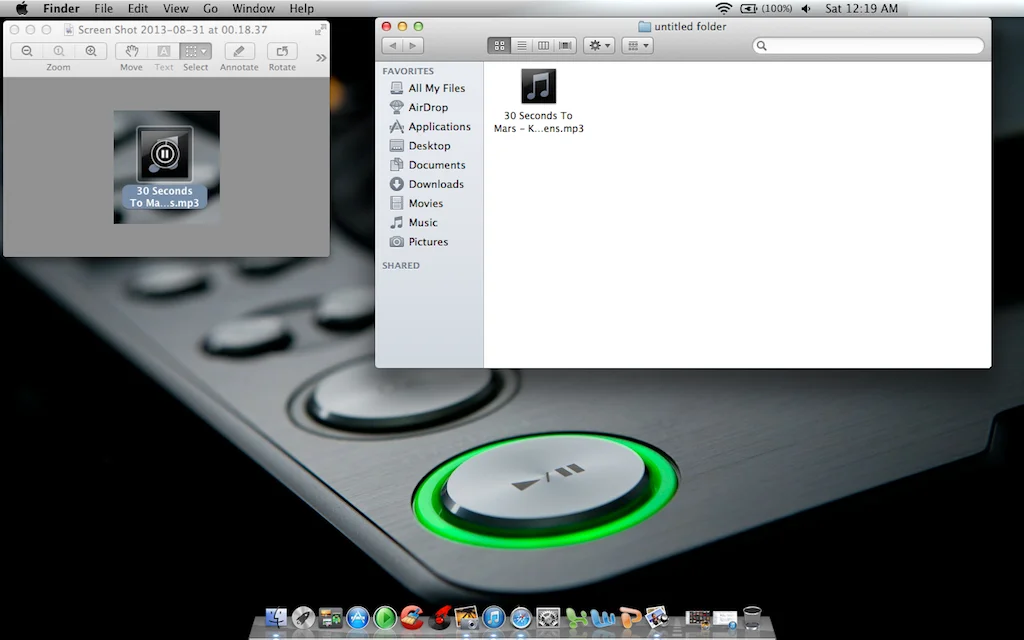The width and height of the screenshot is (1024, 640).
Task: Open the Apple menu
Action: tap(22, 8)
